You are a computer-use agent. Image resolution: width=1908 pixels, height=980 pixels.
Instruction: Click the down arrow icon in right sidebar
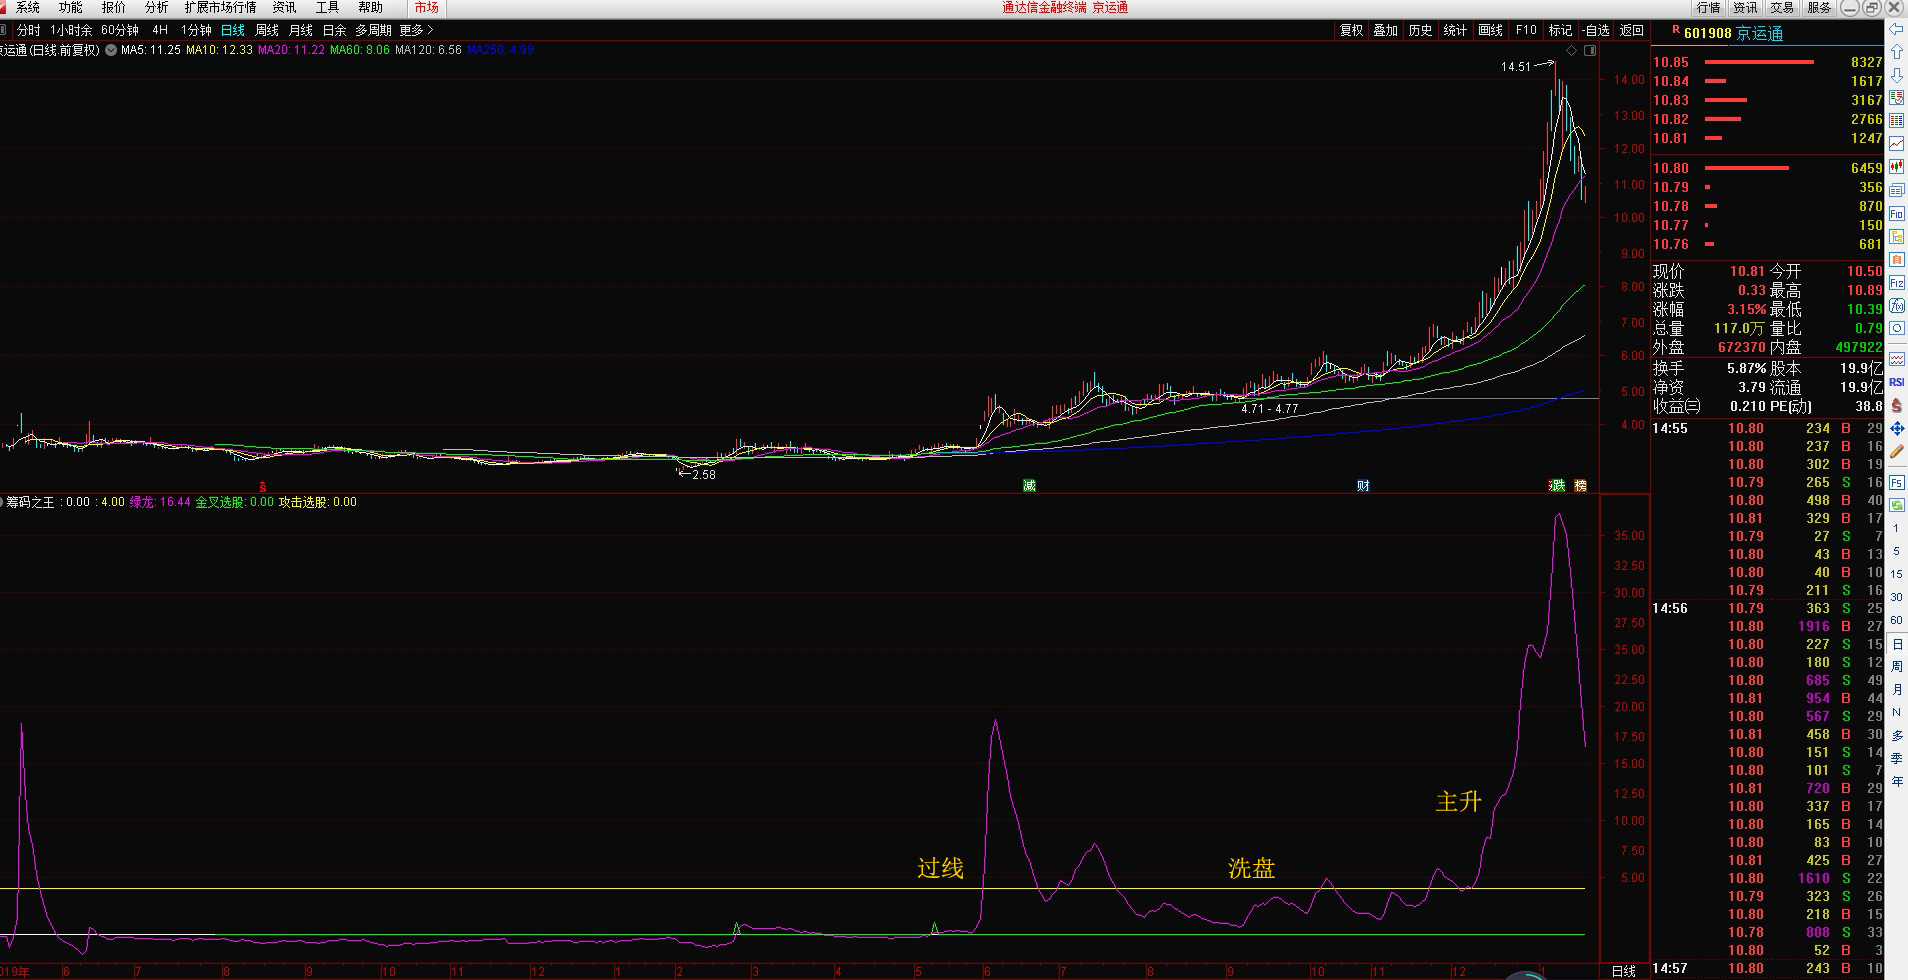click(1896, 75)
